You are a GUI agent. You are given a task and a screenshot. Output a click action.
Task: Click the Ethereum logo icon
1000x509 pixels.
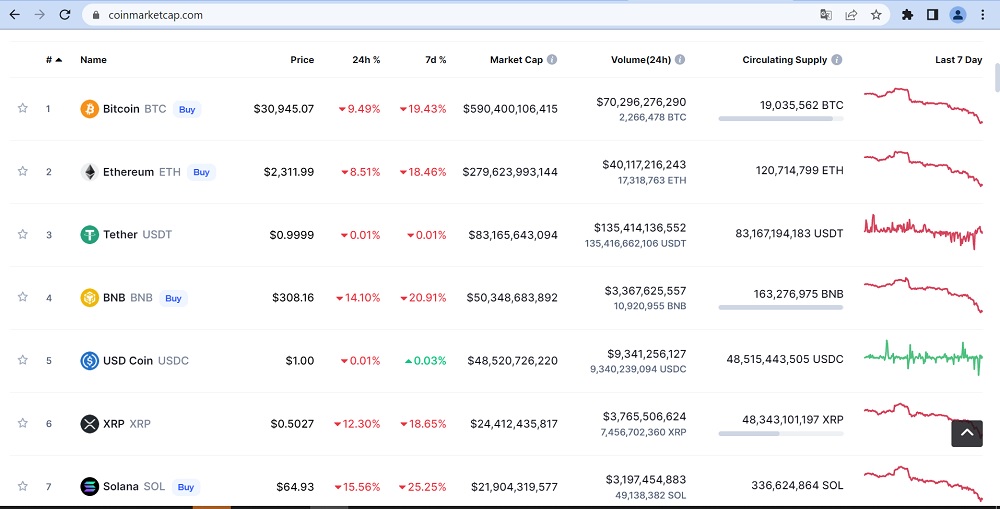coord(89,172)
